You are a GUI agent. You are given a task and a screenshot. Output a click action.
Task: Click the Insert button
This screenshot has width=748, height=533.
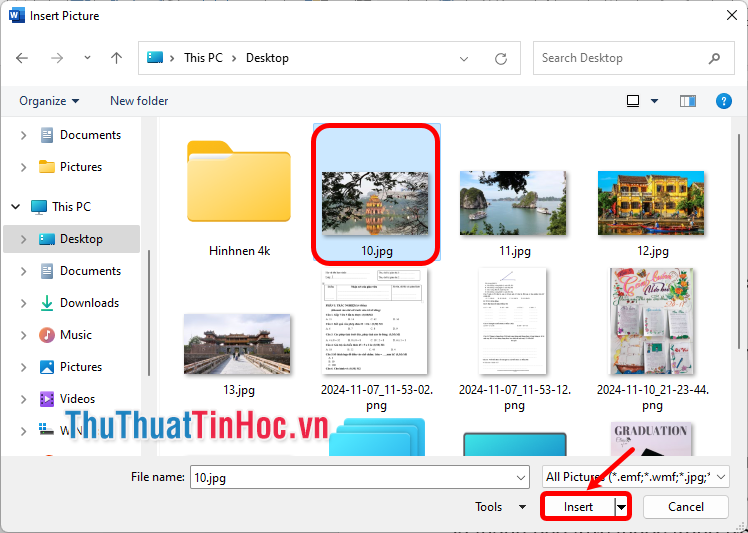coord(579,507)
